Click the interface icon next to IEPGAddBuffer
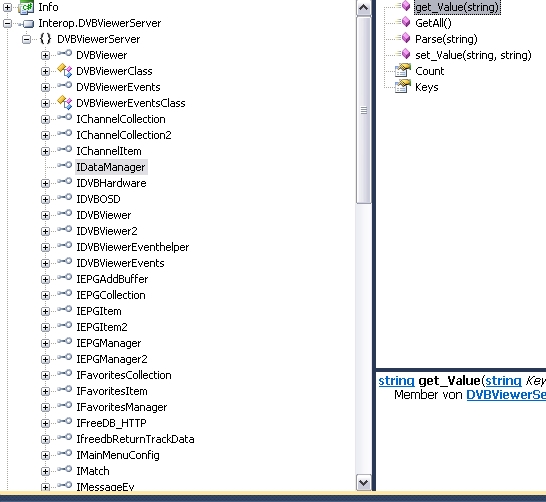The width and height of the screenshot is (546, 502). (x=65, y=277)
